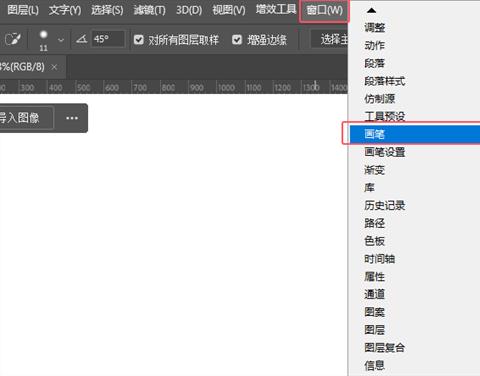480x376 pixels.
Task: Expand the brush picker dropdown arrow
Action: click(x=61, y=40)
